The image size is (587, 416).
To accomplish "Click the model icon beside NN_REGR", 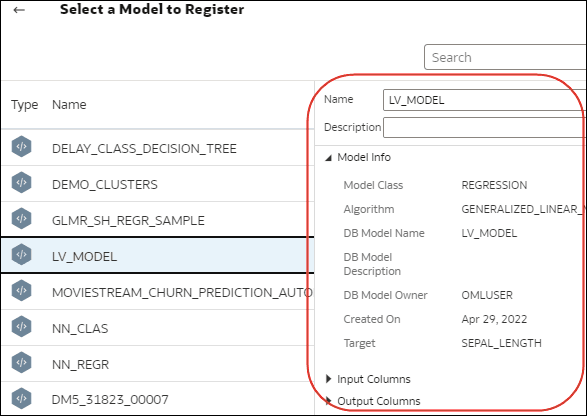I will point(21,362).
